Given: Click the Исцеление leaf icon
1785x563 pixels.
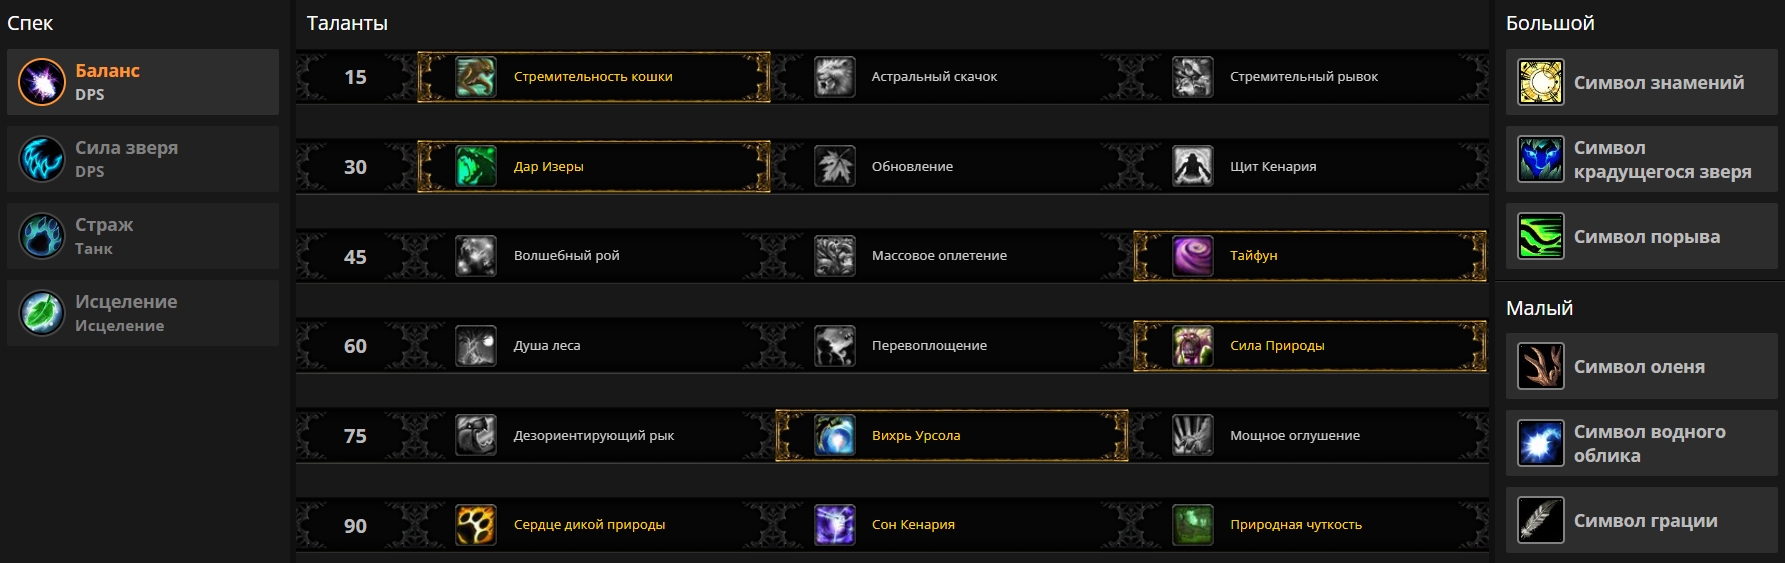Looking at the screenshot, I should pos(42,313).
